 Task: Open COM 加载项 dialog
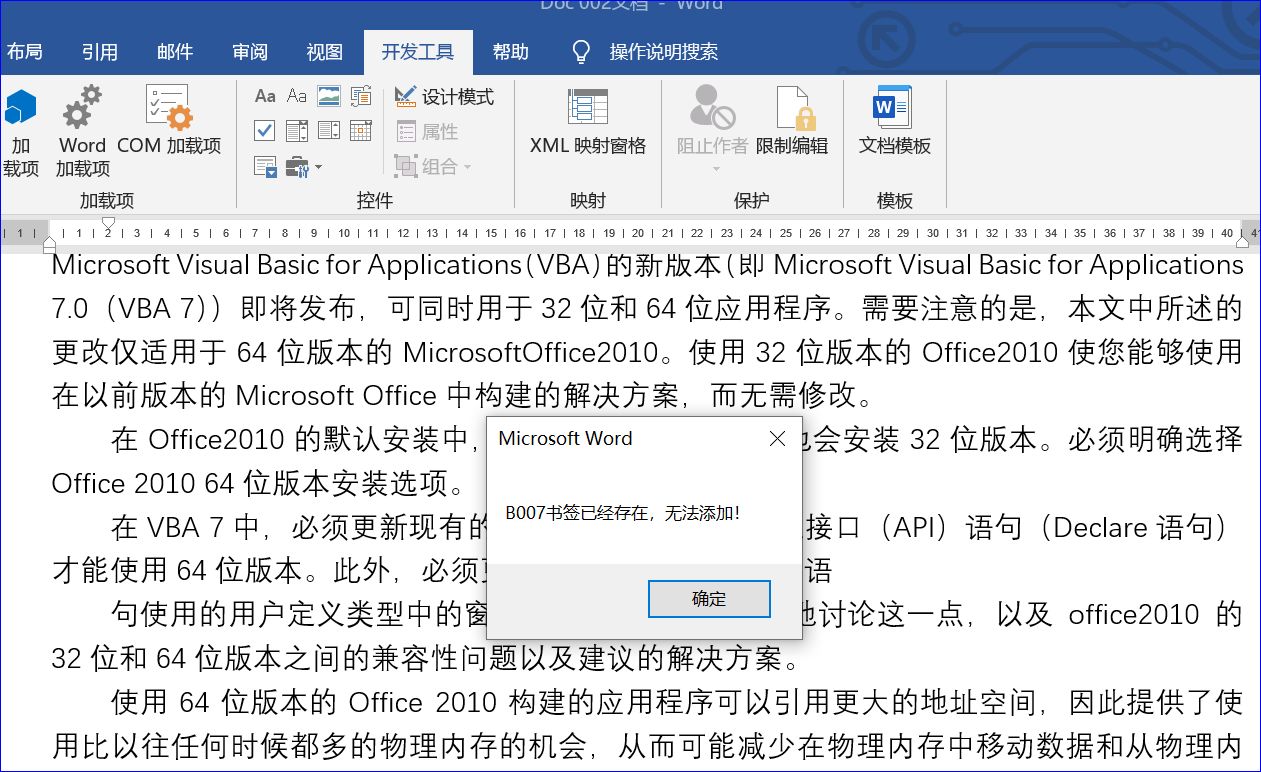click(169, 121)
